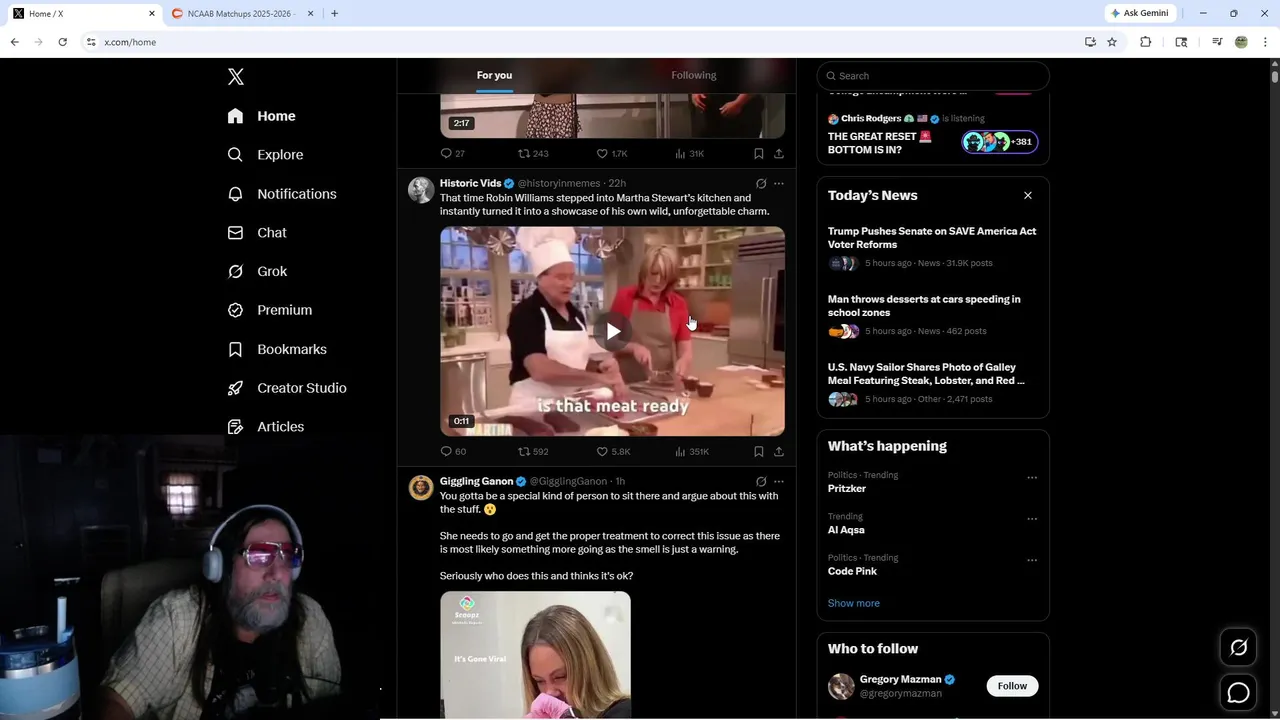
Task: Open U.S. Navy Sailor galley meal story
Action: pyautogui.click(x=926, y=374)
